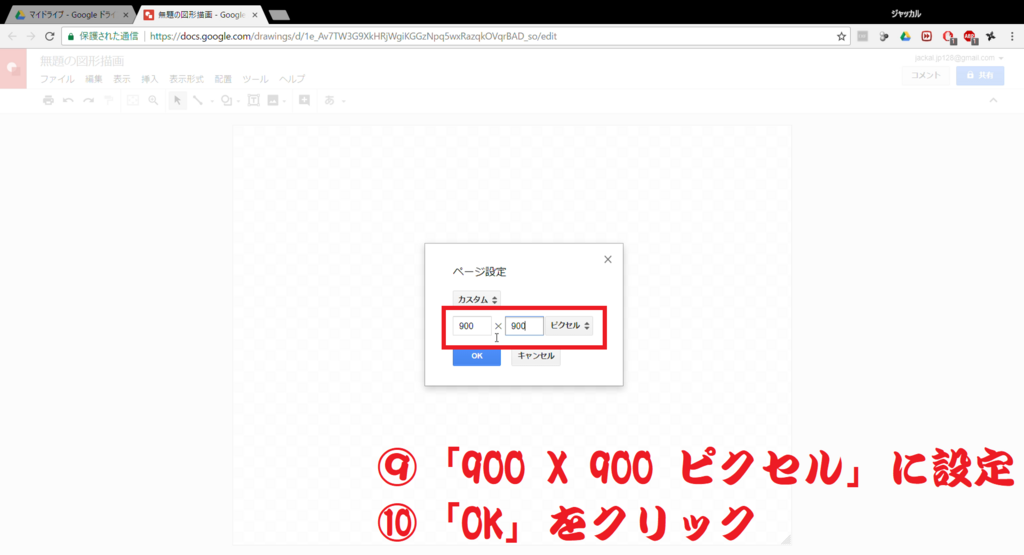Screen dimensions: 1024x555
Task: Open the 表示形式 menu
Action: click(187, 79)
